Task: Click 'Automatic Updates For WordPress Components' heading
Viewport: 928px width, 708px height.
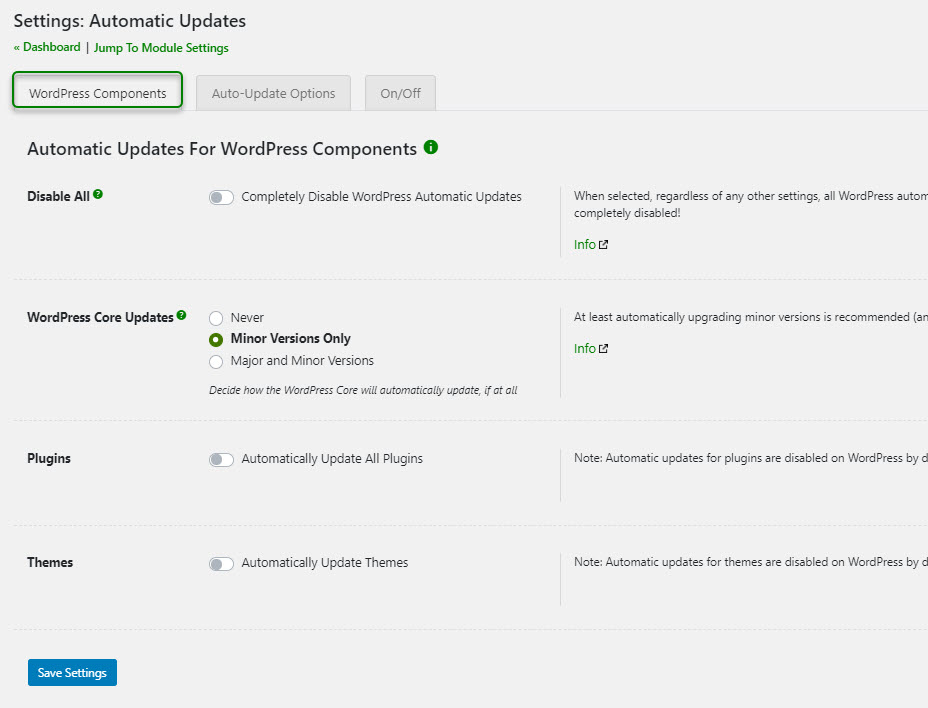Action: point(222,149)
